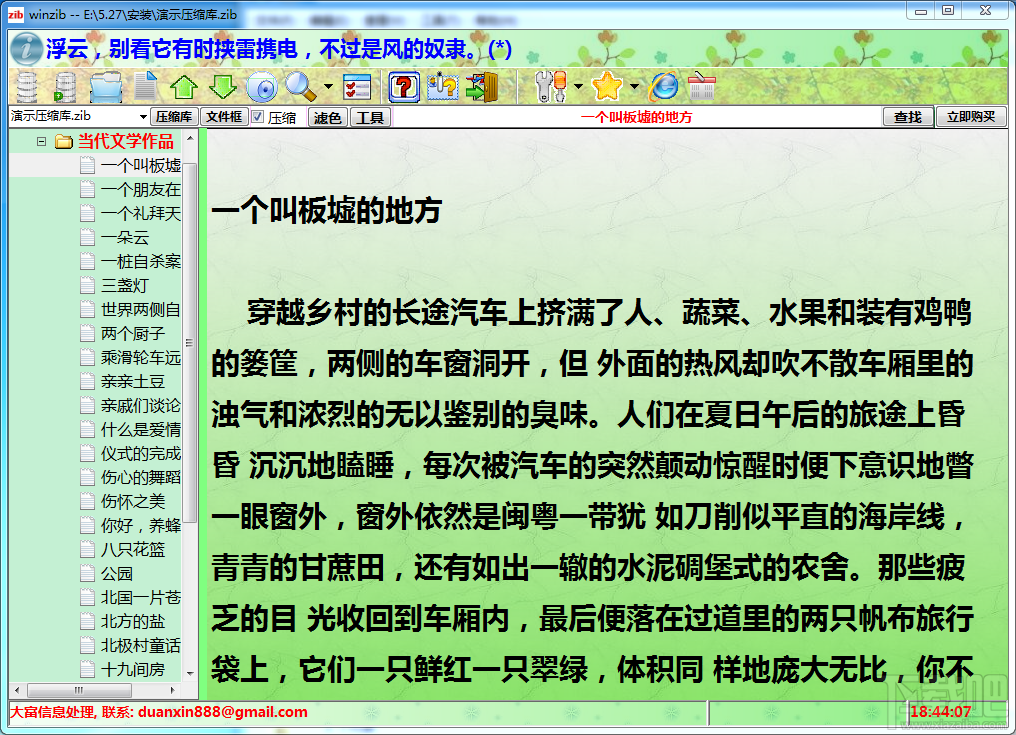Select 什么是爱情 in the file tree

point(141,429)
